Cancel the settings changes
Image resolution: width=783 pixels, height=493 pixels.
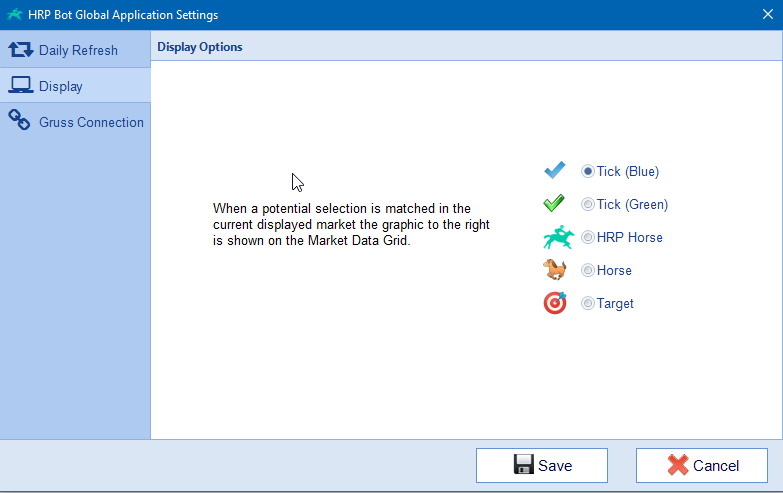[702, 465]
